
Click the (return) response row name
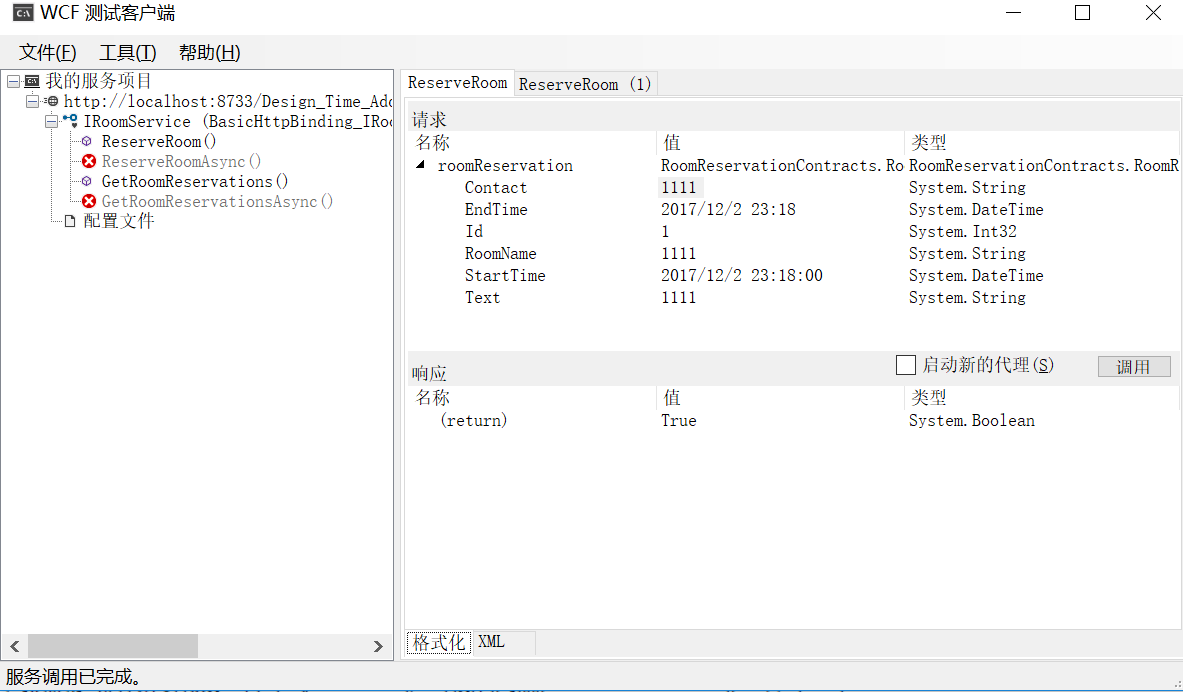pyautogui.click(x=473, y=420)
